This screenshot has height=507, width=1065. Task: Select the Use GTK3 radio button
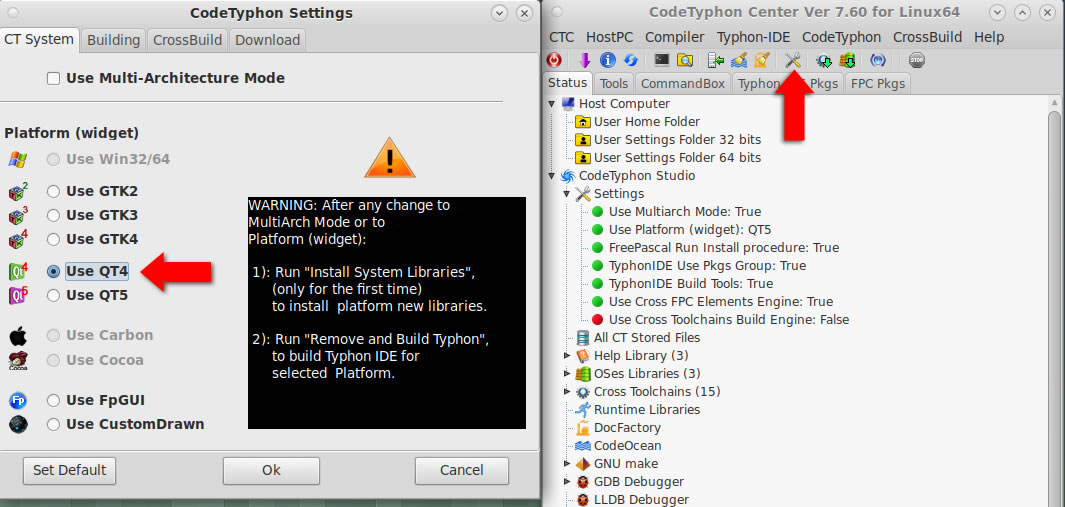click(54, 215)
